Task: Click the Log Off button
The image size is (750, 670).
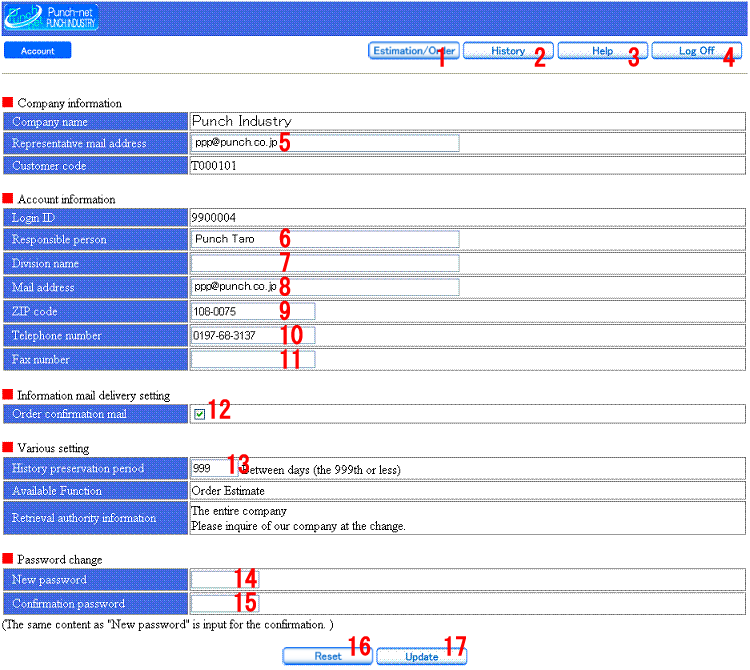Action: click(696, 51)
